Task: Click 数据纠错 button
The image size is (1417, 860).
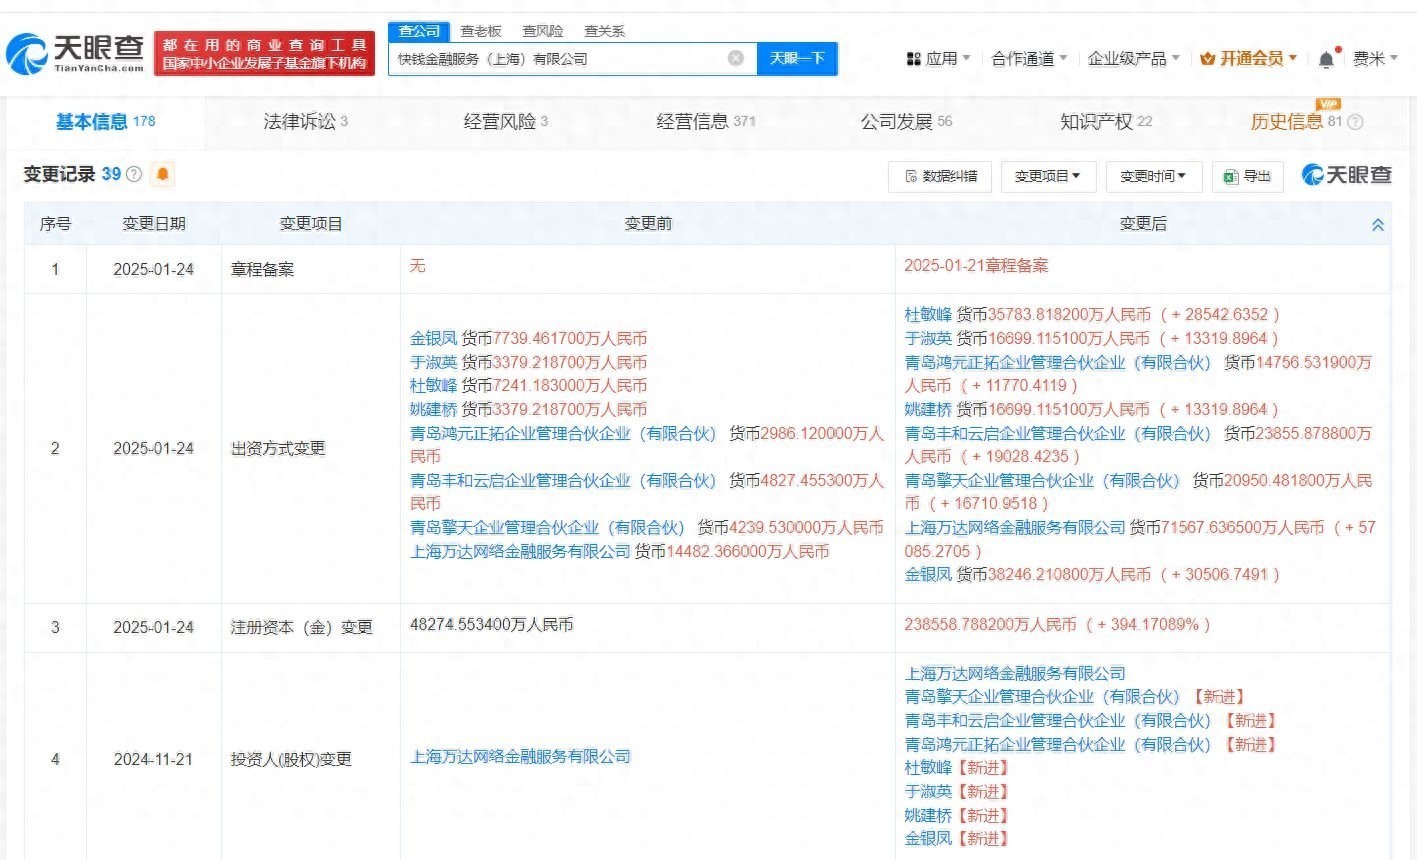Action: point(940,176)
